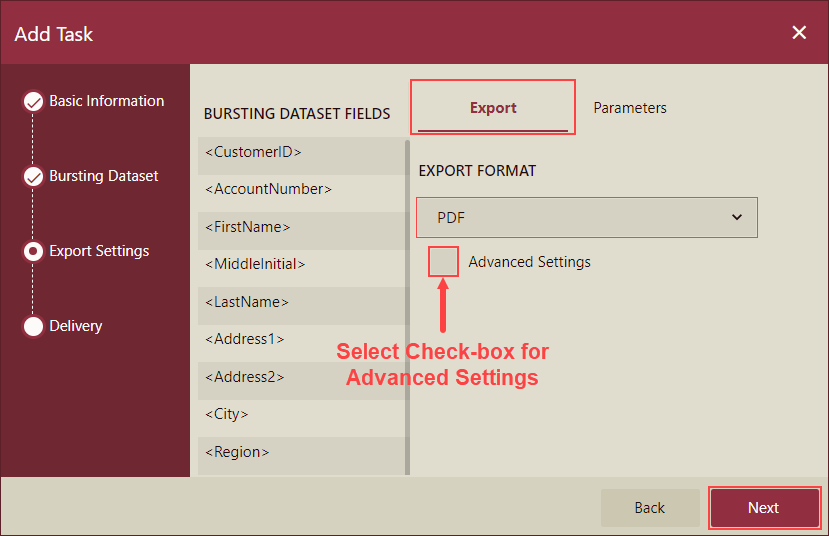Select the Bursting Dataset step label
The image size is (829, 536).
pos(104,176)
